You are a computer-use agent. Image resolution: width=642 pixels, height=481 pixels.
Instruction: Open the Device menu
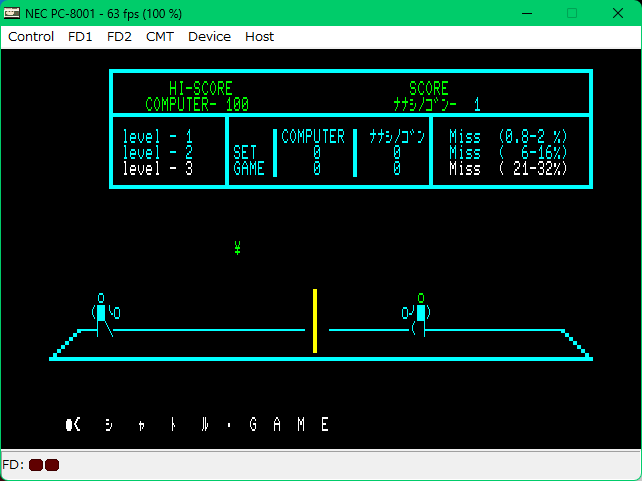tap(209, 36)
